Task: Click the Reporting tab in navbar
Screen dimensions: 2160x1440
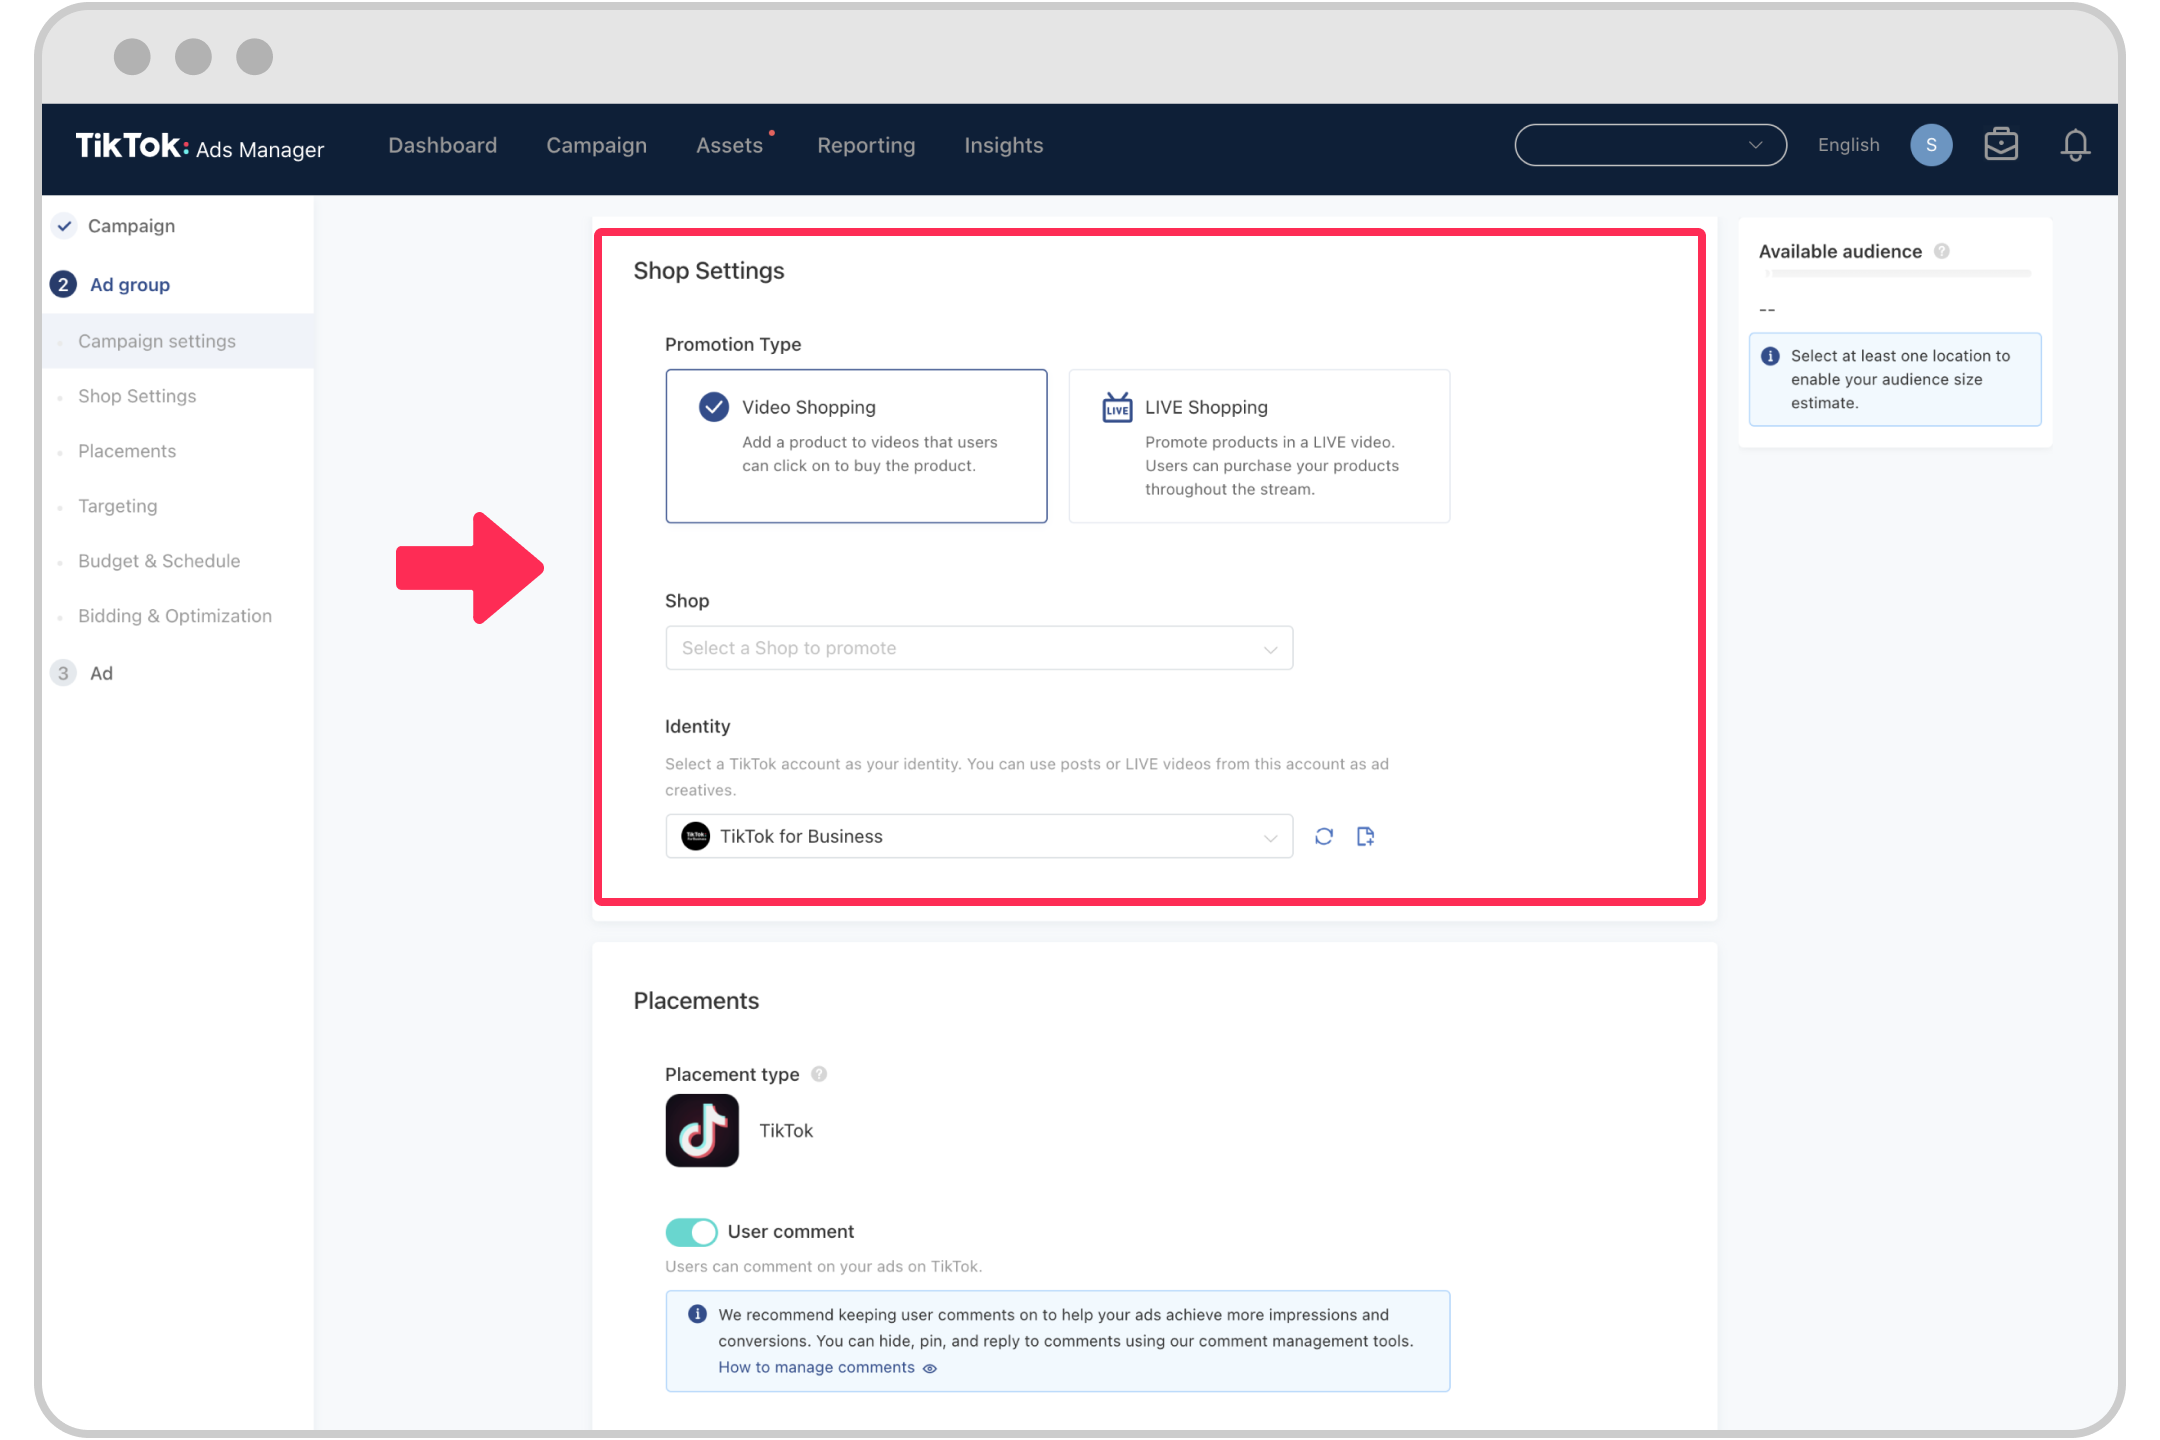Action: [865, 145]
